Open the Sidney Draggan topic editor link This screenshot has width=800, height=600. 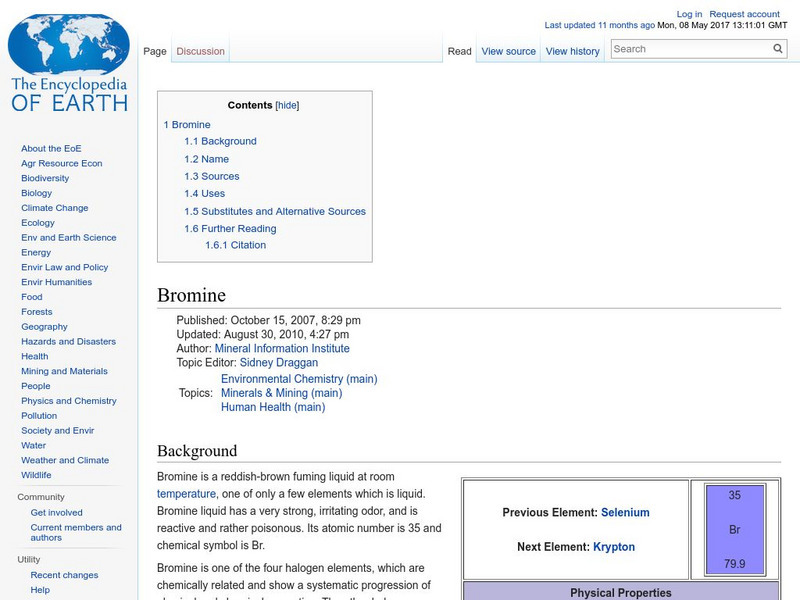(279, 363)
